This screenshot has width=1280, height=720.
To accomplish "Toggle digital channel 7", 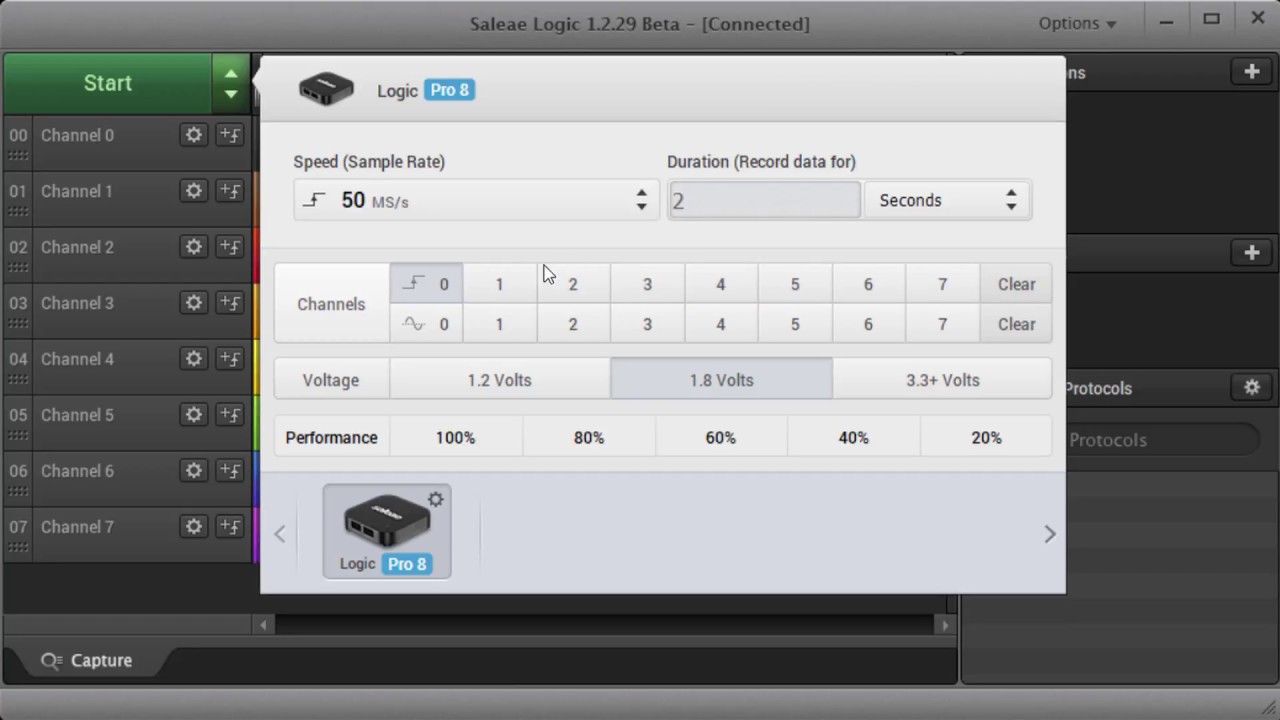I will tap(942, 284).
